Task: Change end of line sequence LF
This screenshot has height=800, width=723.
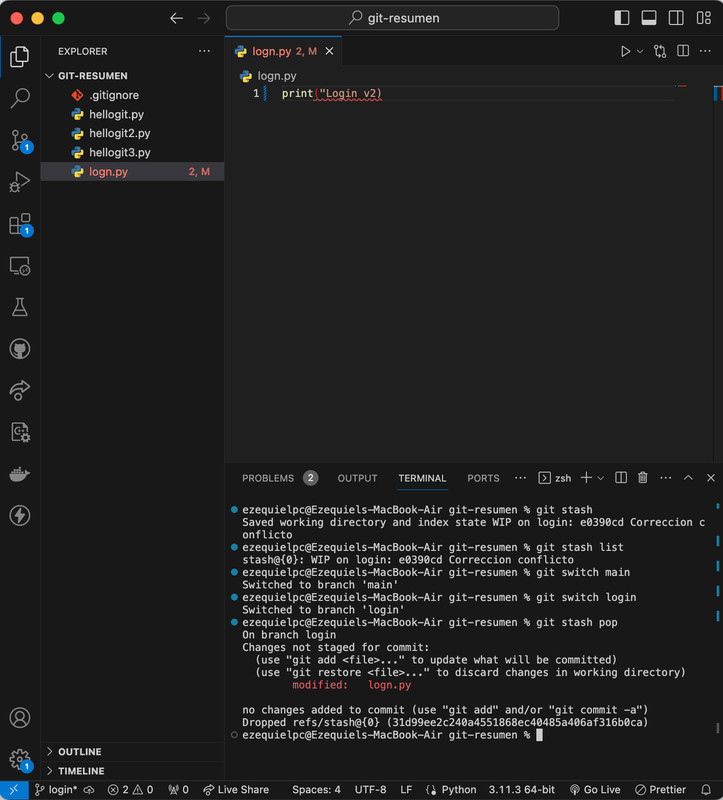Action: 406,790
